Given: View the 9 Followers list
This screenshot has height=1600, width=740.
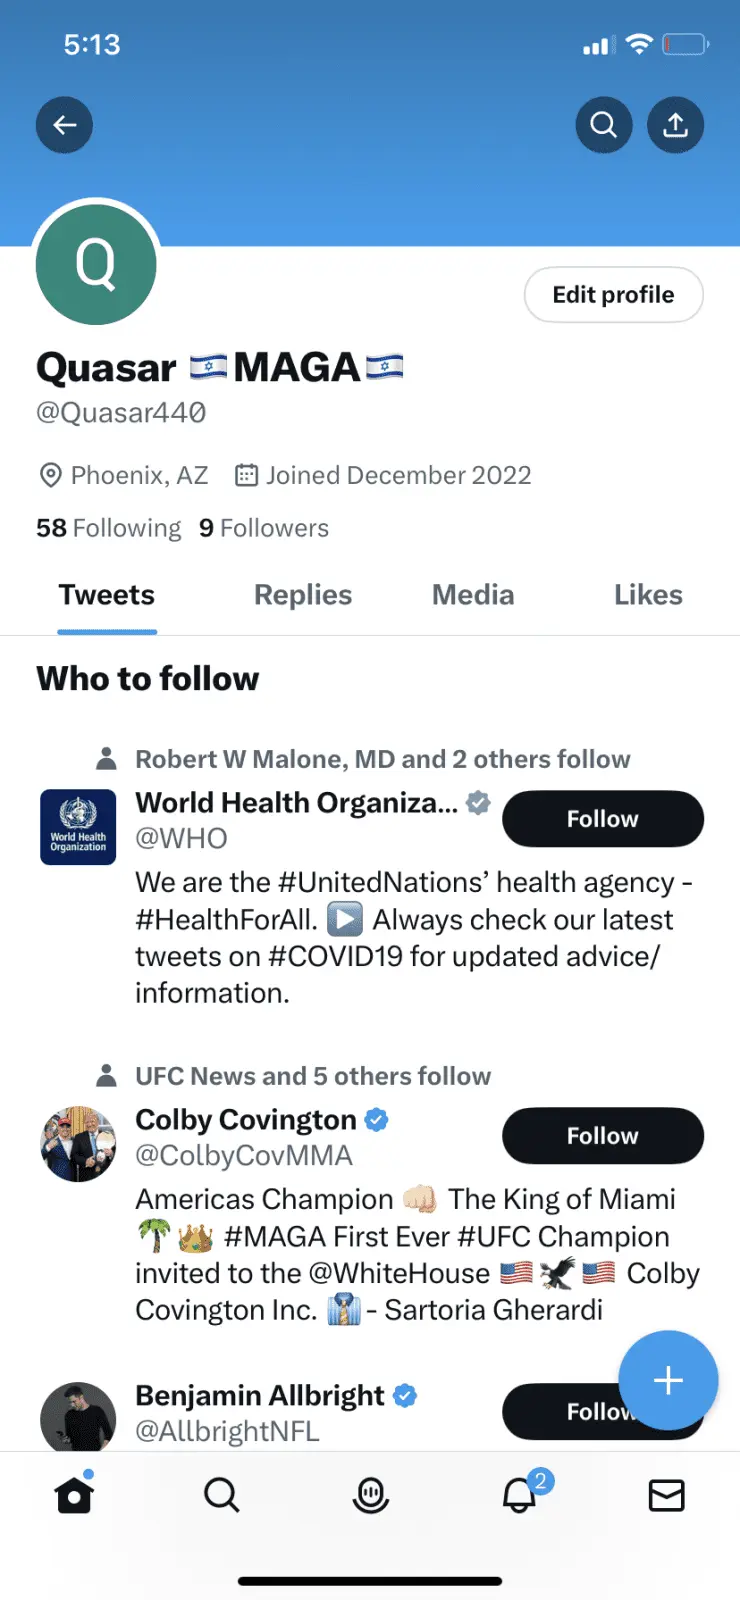Looking at the screenshot, I should (x=264, y=528).
